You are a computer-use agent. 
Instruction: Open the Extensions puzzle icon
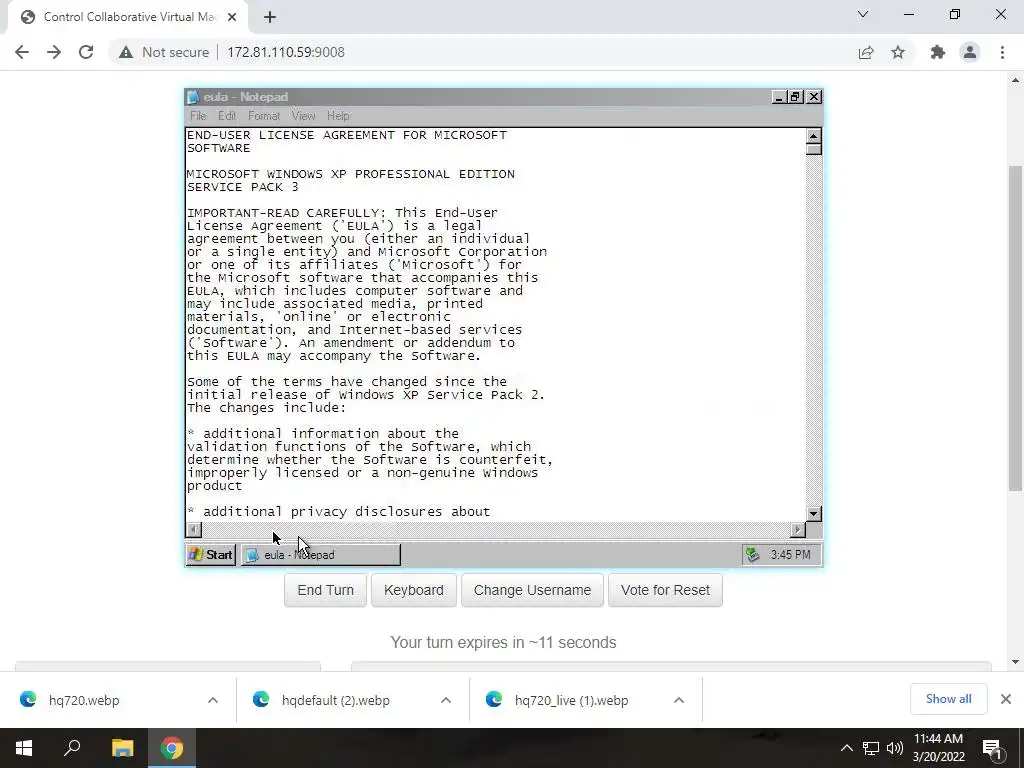(x=938, y=52)
